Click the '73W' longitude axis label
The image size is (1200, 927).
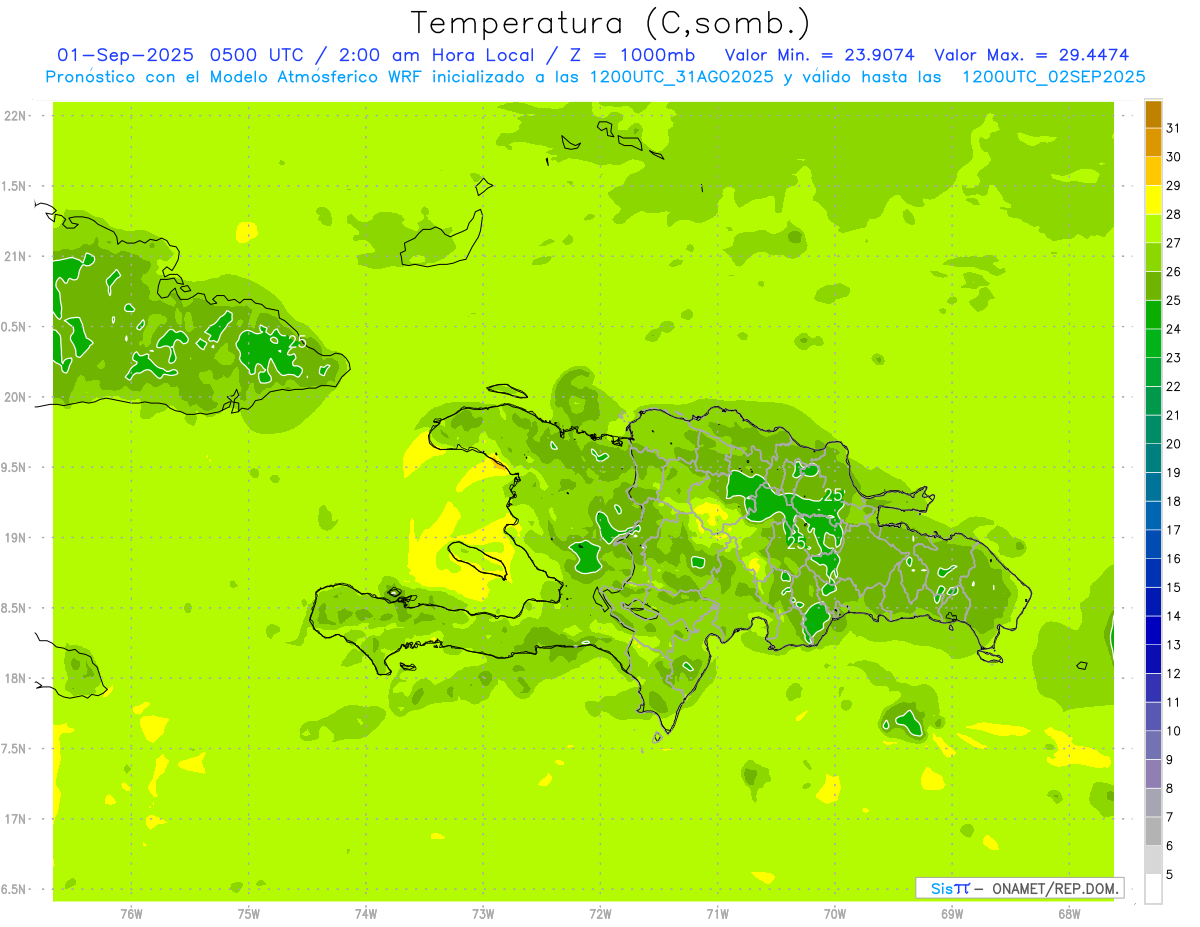click(483, 914)
